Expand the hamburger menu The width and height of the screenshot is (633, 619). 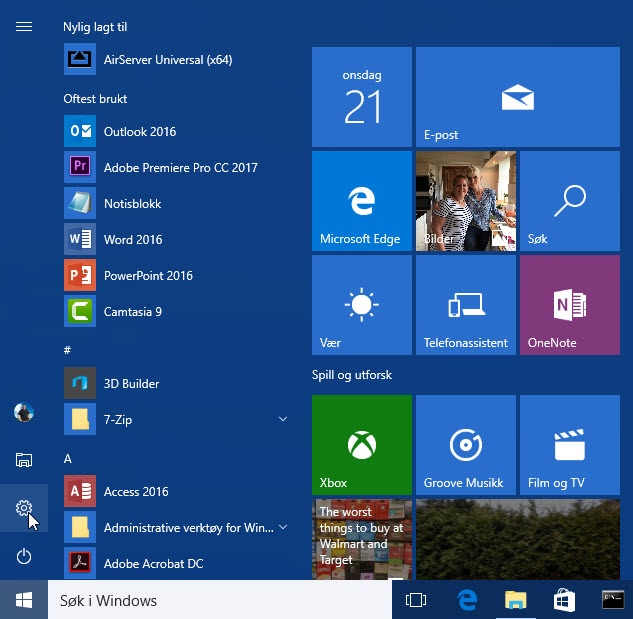[24, 27]
